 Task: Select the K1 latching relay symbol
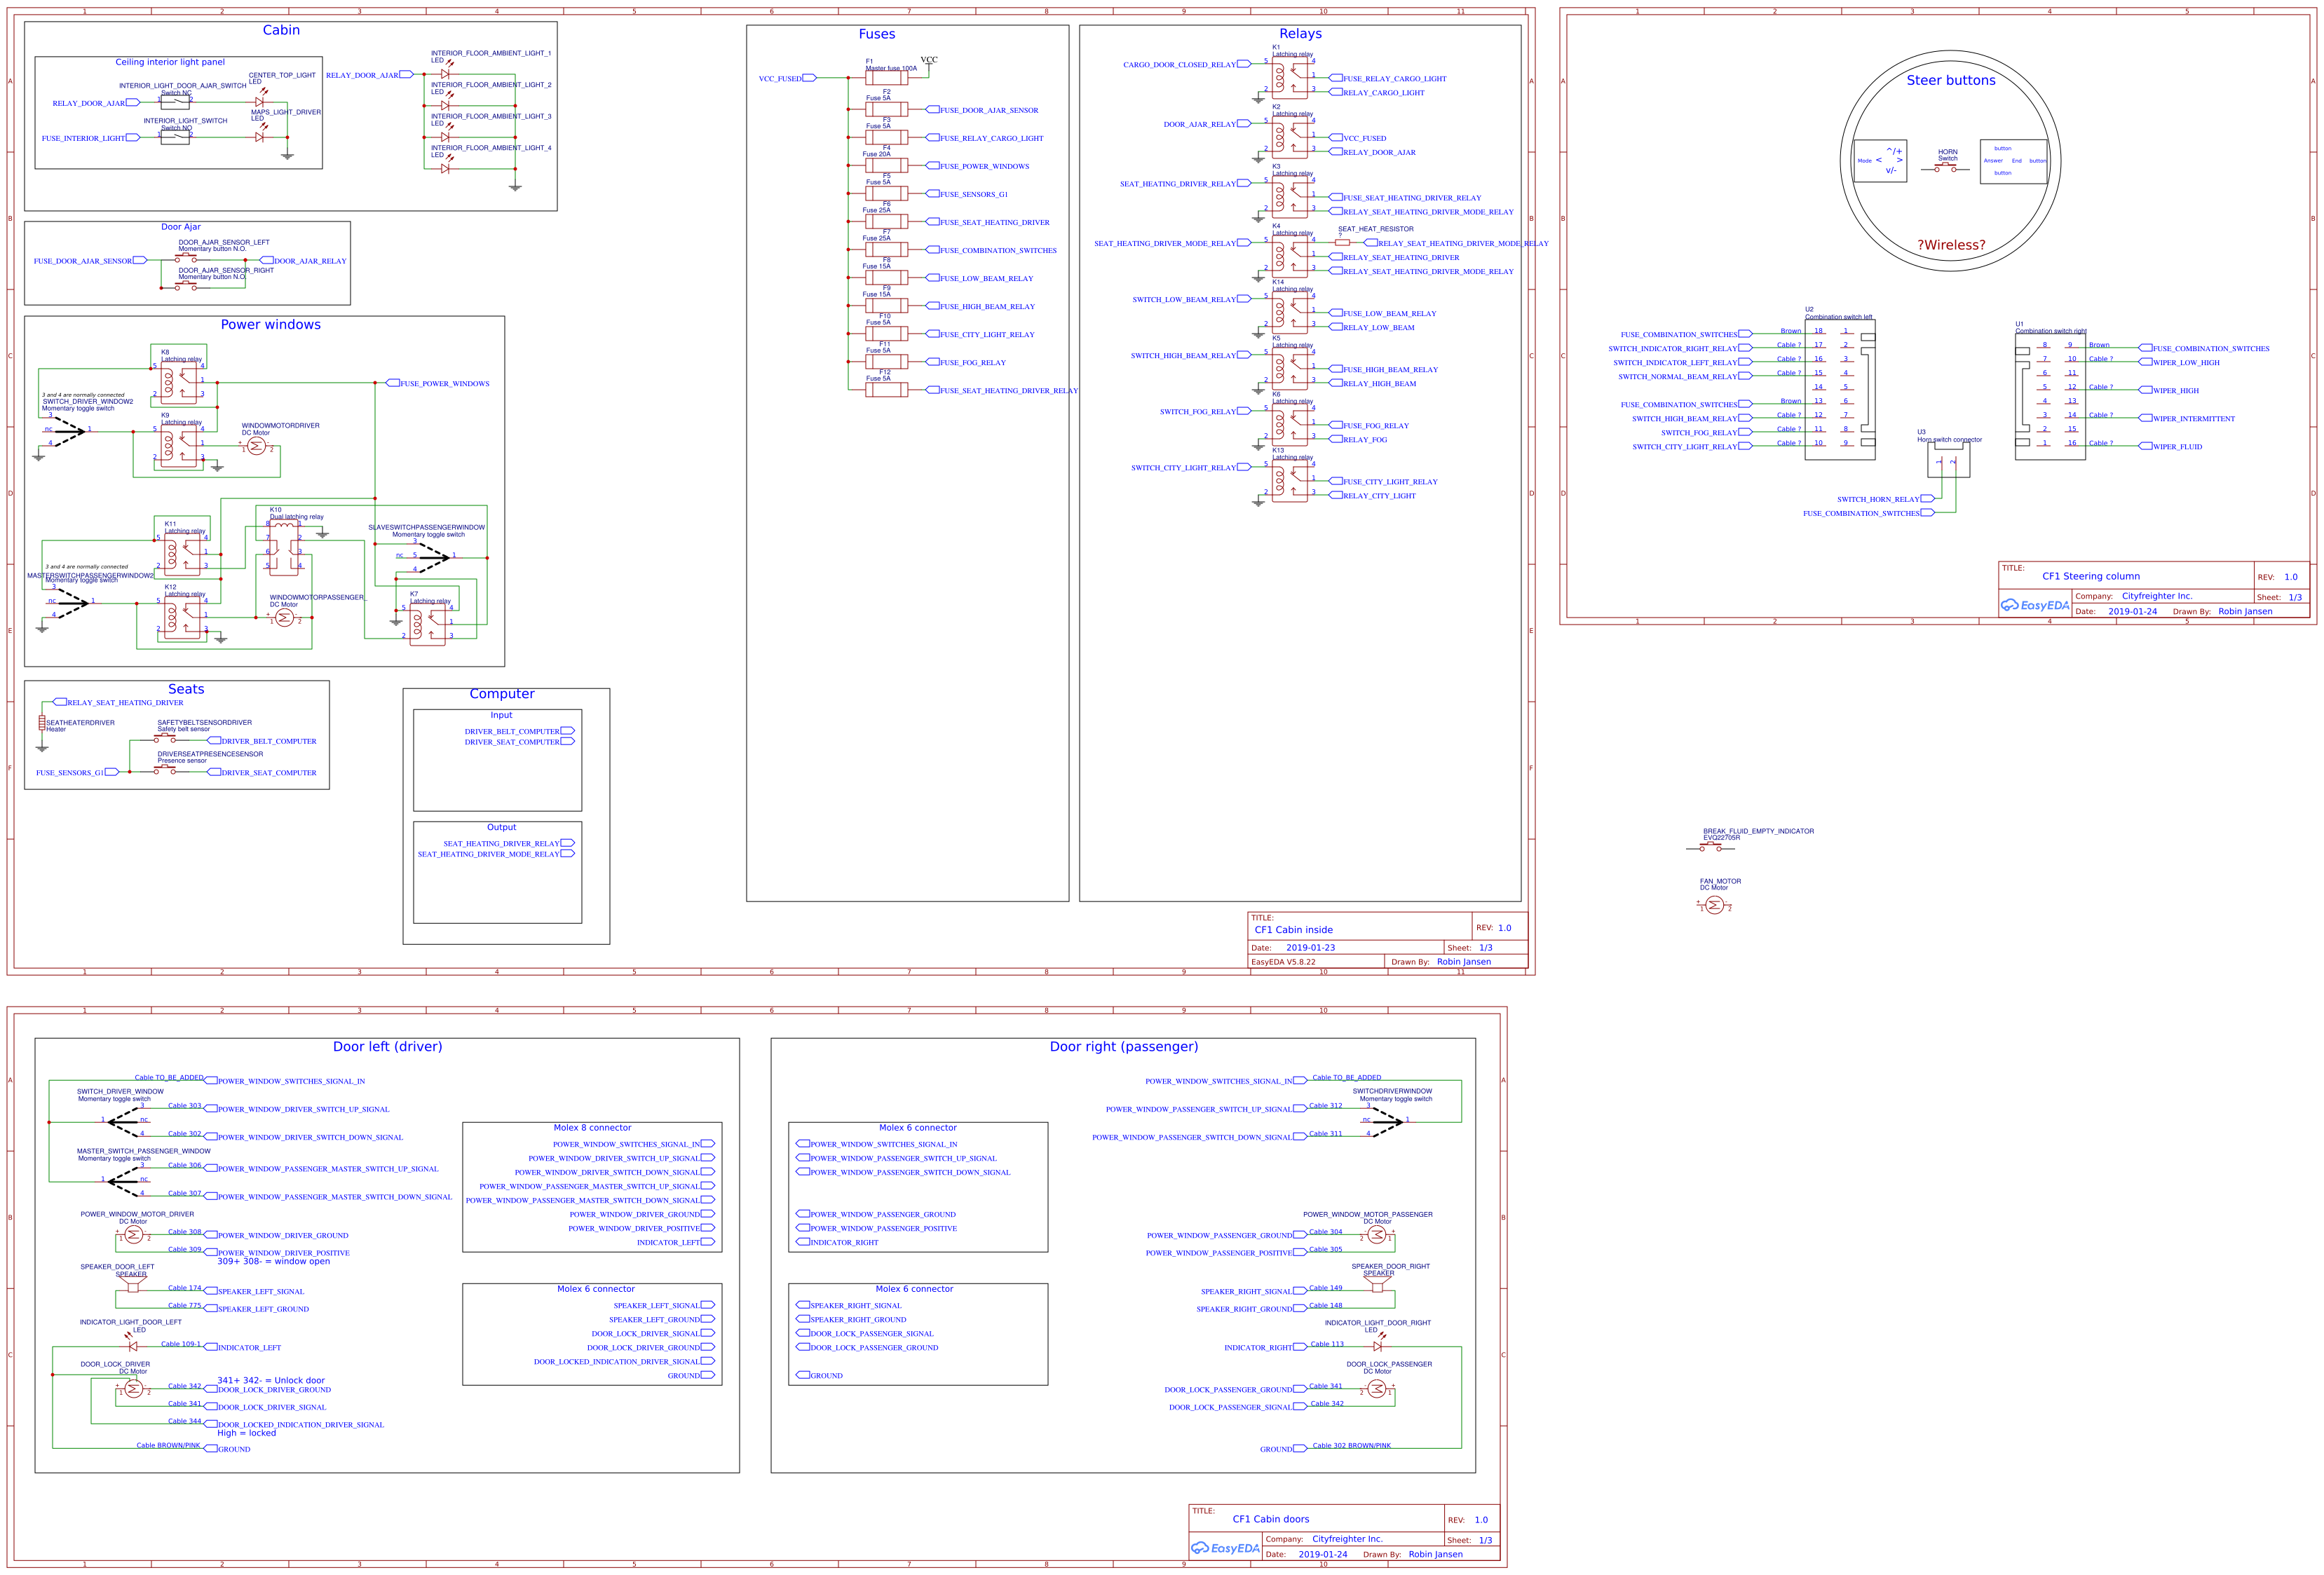(1289, 78)
